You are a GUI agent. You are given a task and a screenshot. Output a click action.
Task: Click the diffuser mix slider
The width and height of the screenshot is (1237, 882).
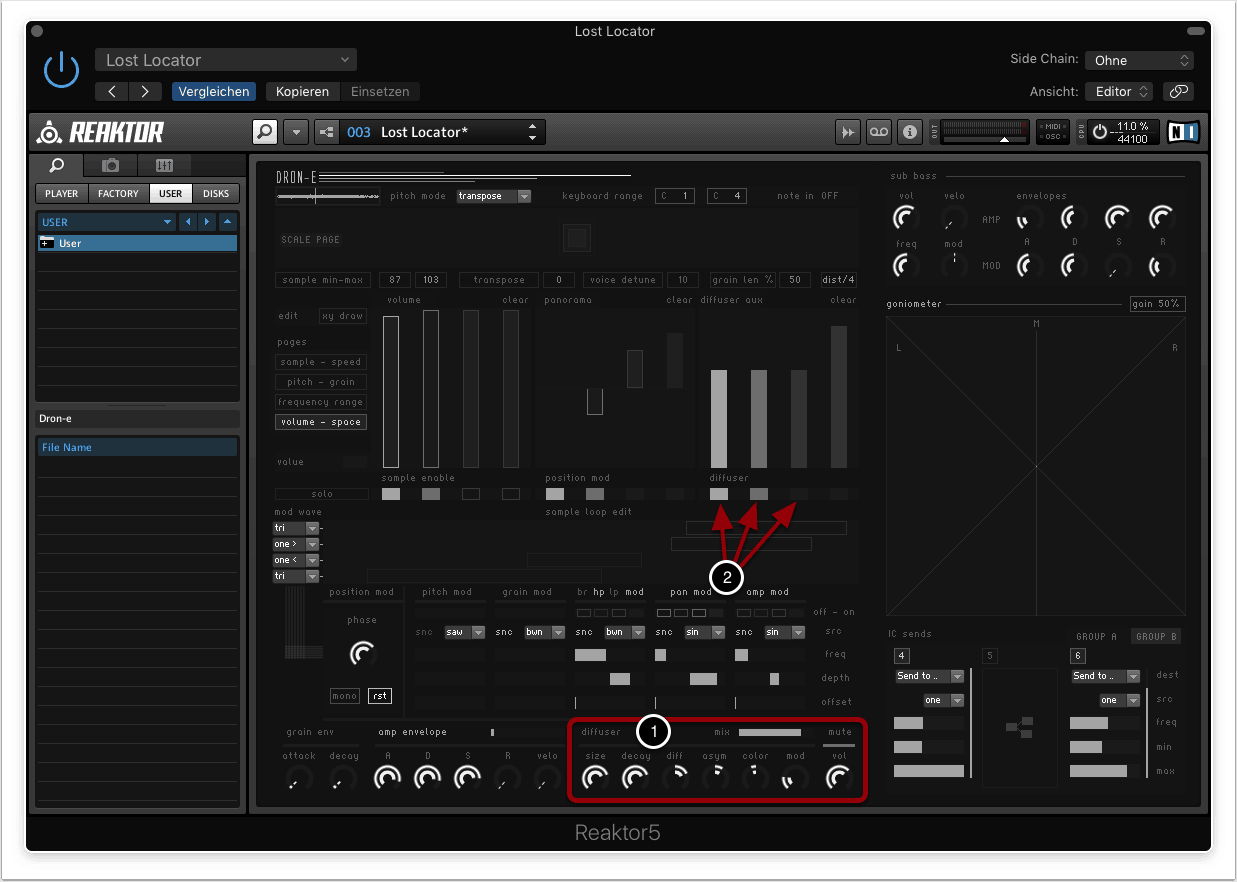pos(770,732)
